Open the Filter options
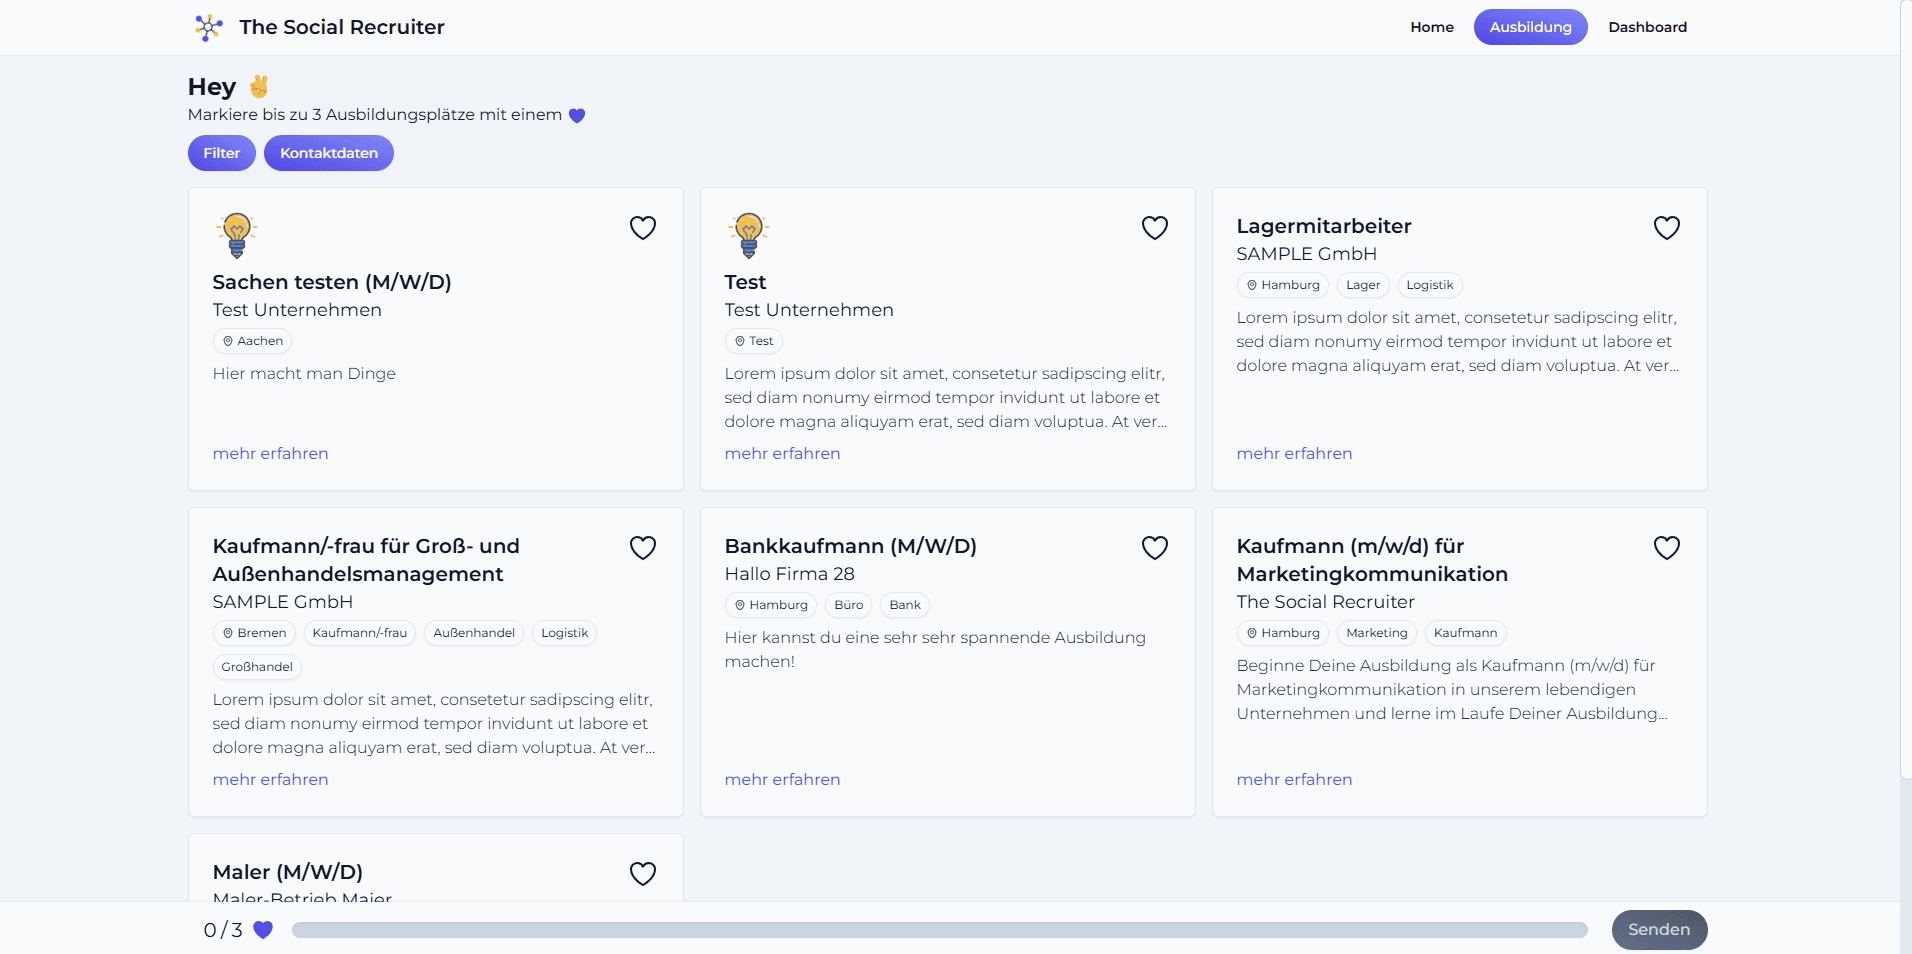1912x954 pixels. coord(222,153)
